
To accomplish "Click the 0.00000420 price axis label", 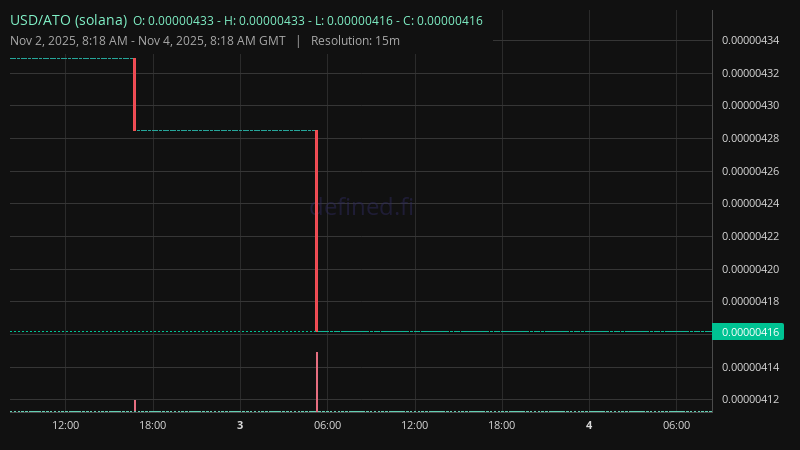I will coord(750,269).
